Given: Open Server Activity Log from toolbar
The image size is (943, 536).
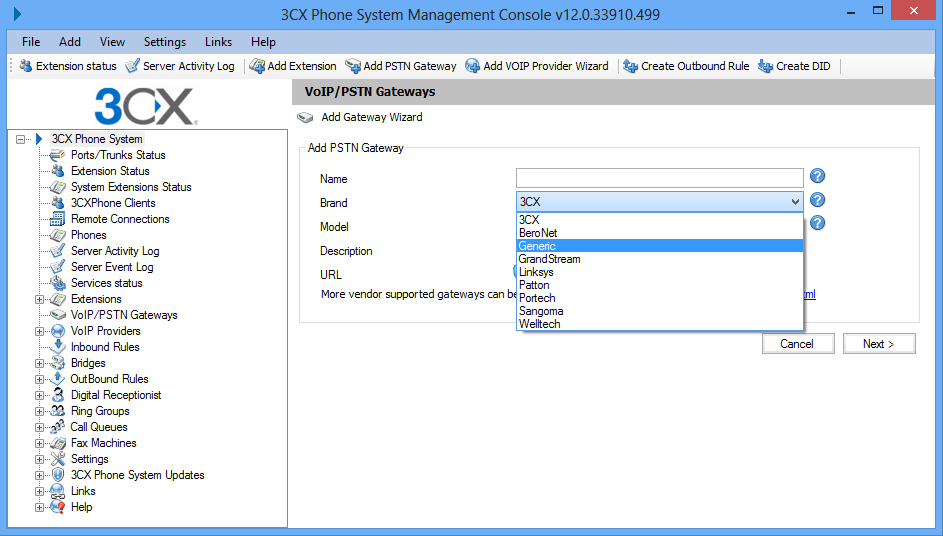Looking at the screenshot, I should (x=180, y=66).
